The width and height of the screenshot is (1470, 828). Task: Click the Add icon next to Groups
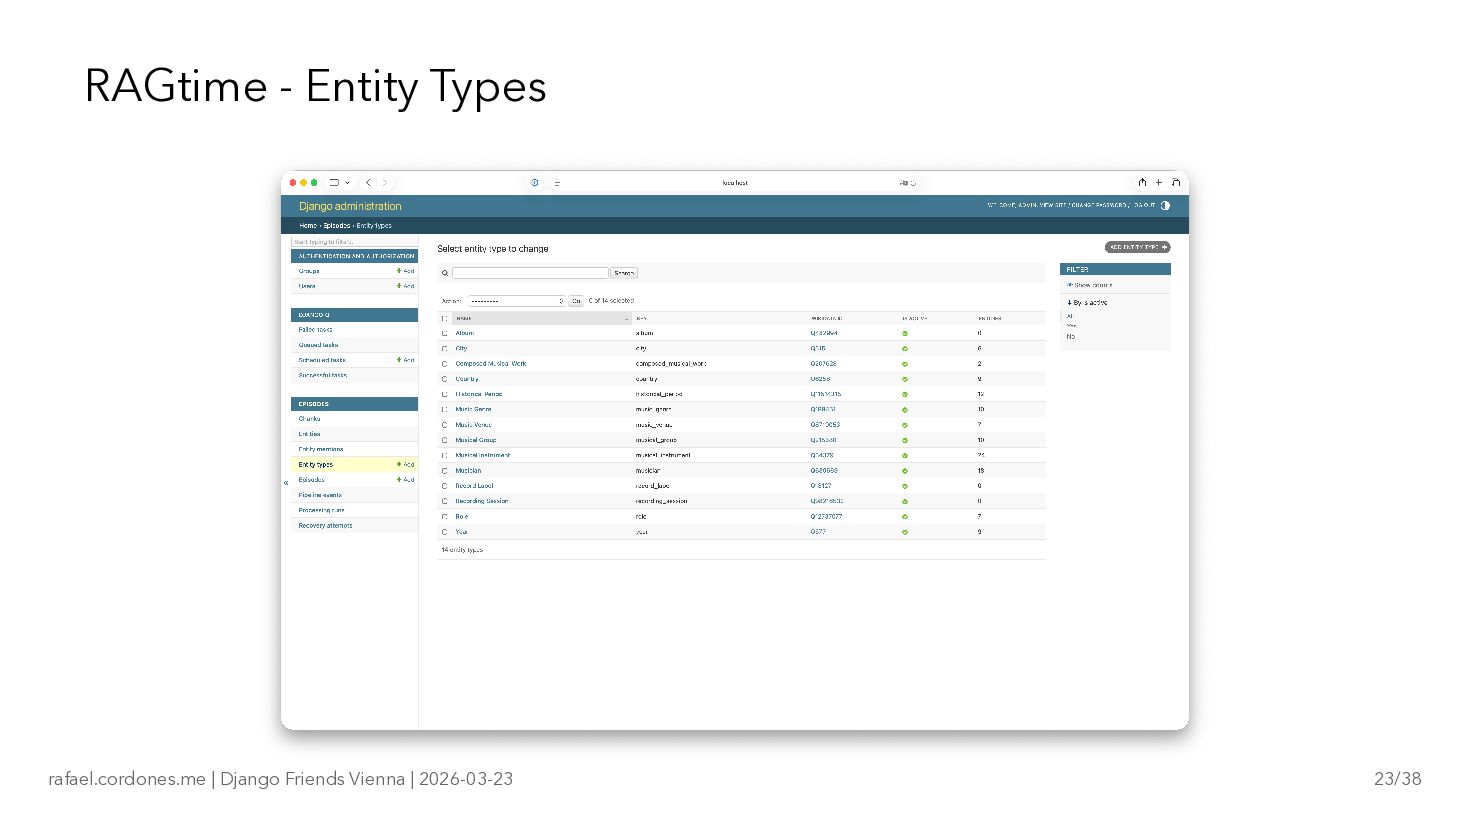405,271
